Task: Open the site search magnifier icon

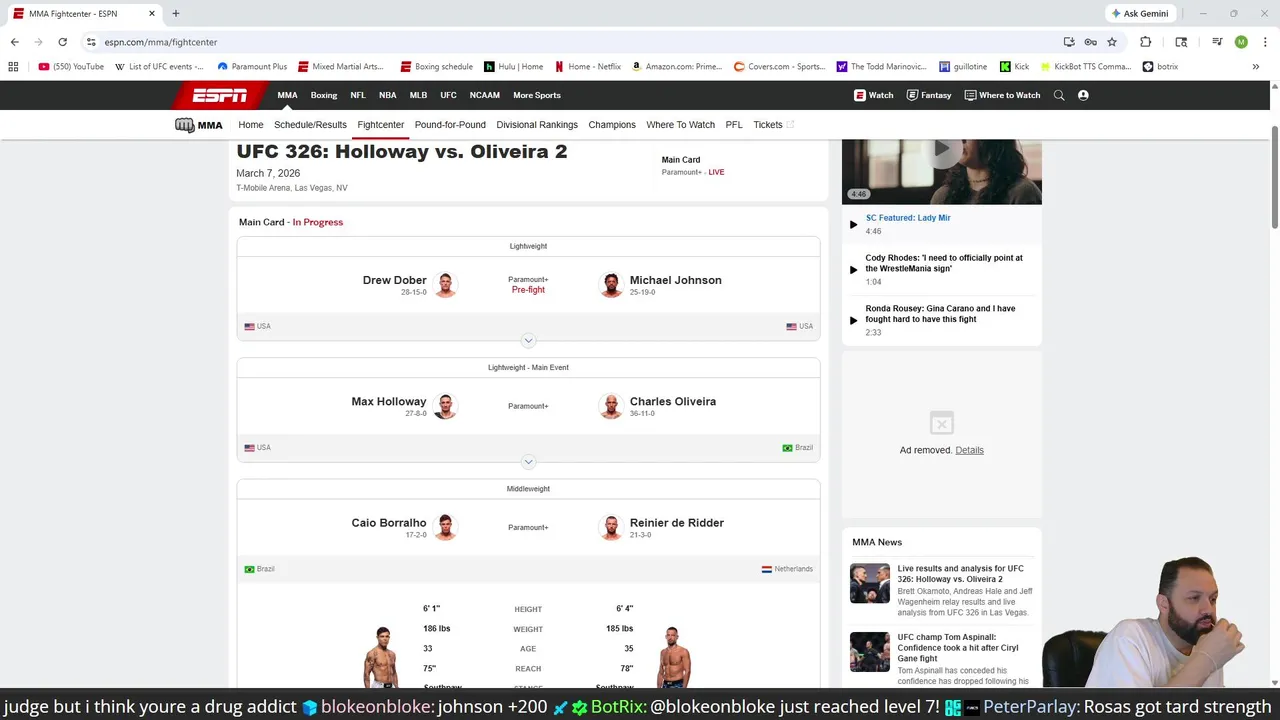Action: pos(1059,95)
